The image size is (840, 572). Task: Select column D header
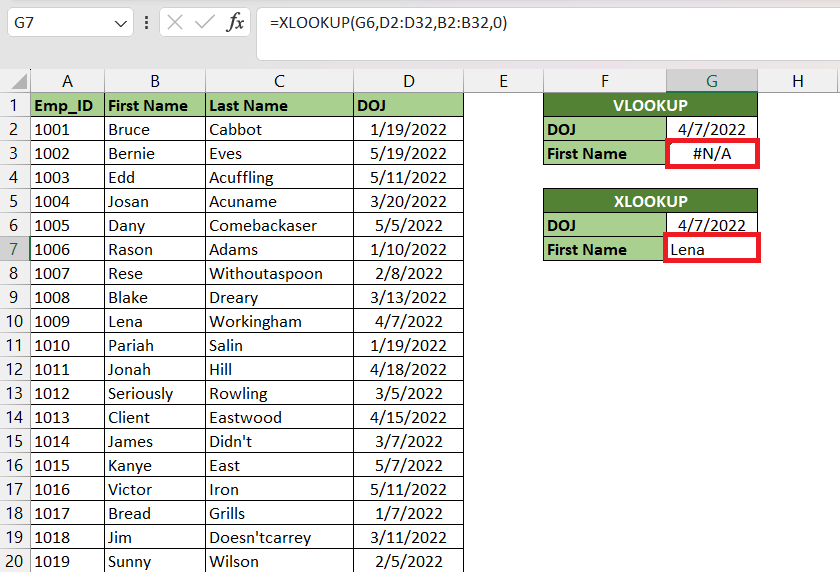(408, 81)
